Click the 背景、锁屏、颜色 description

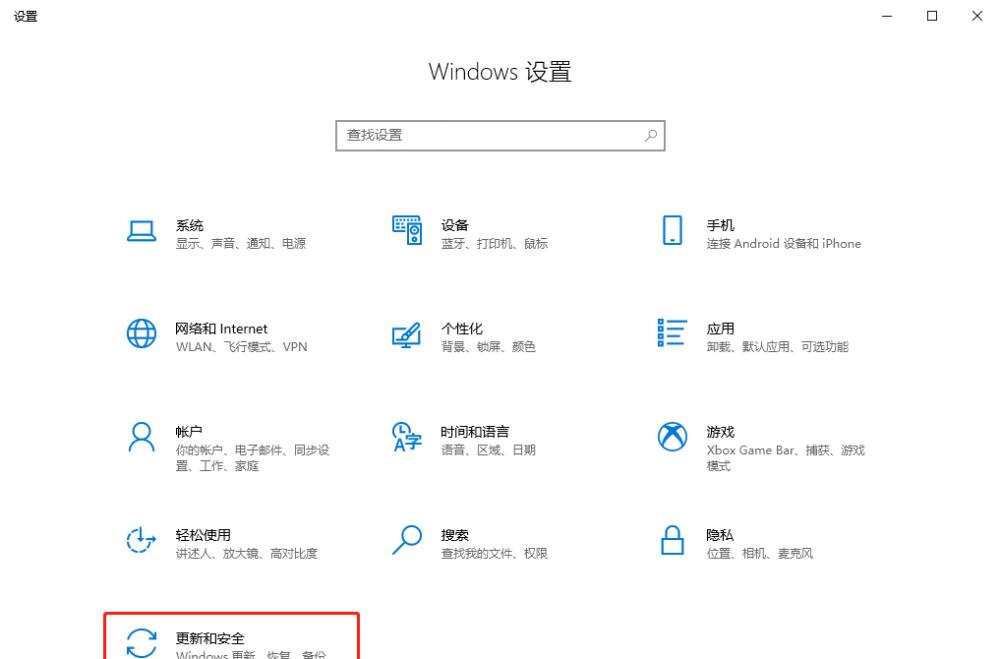pyautogui.click(x=488, y=347)
